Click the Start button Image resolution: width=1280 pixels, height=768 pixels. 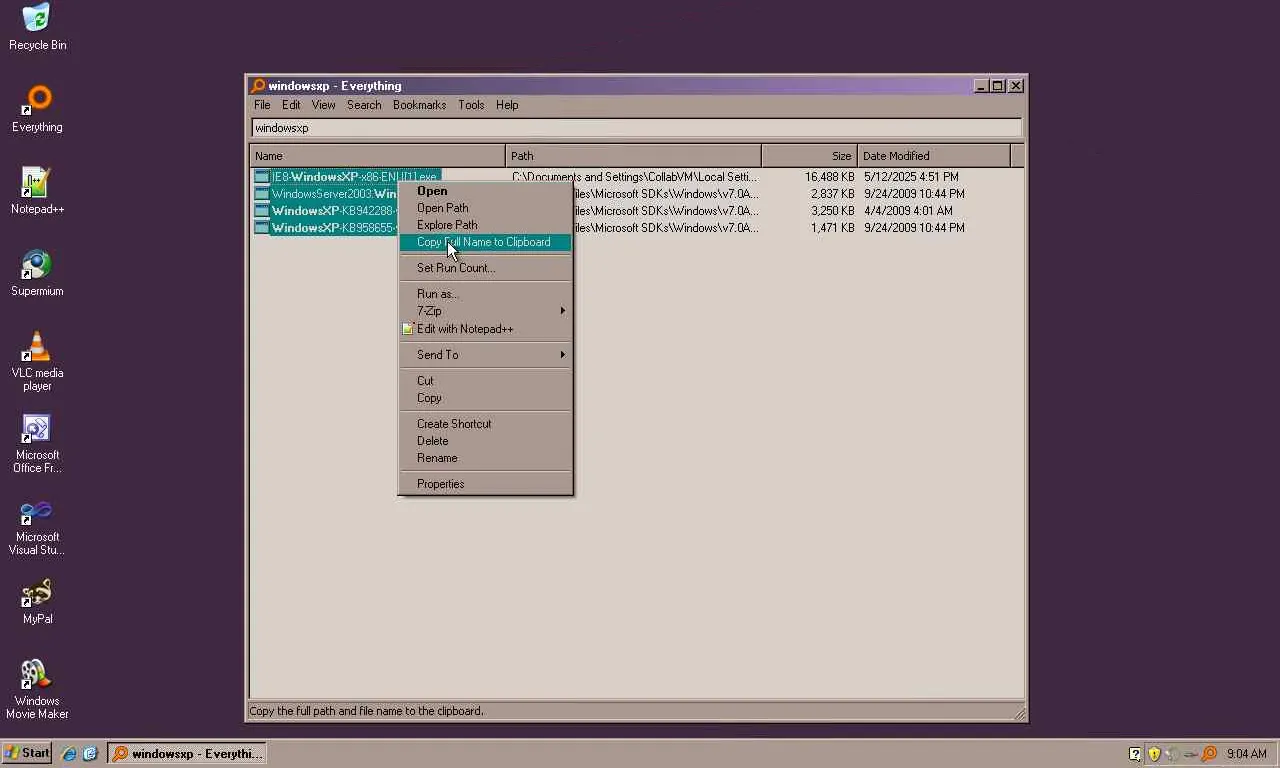coord(27,754)
